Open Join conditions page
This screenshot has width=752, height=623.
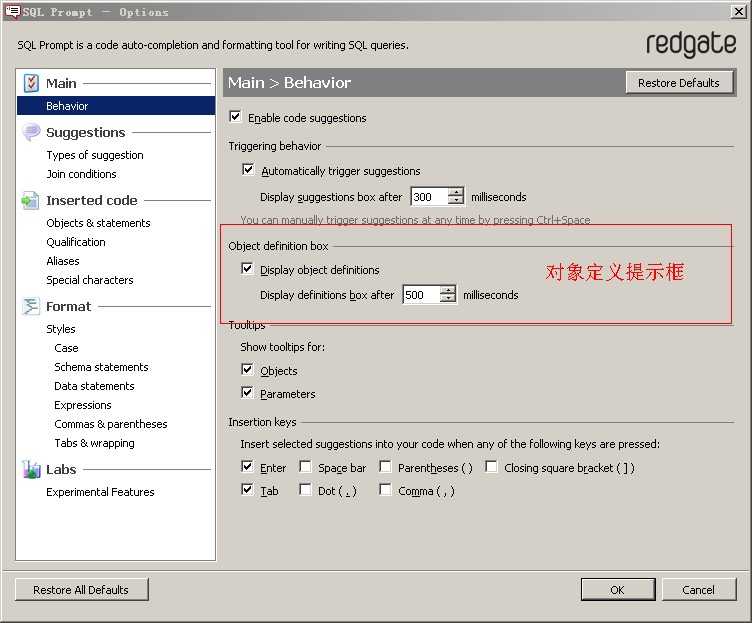[x=82, y=174]
